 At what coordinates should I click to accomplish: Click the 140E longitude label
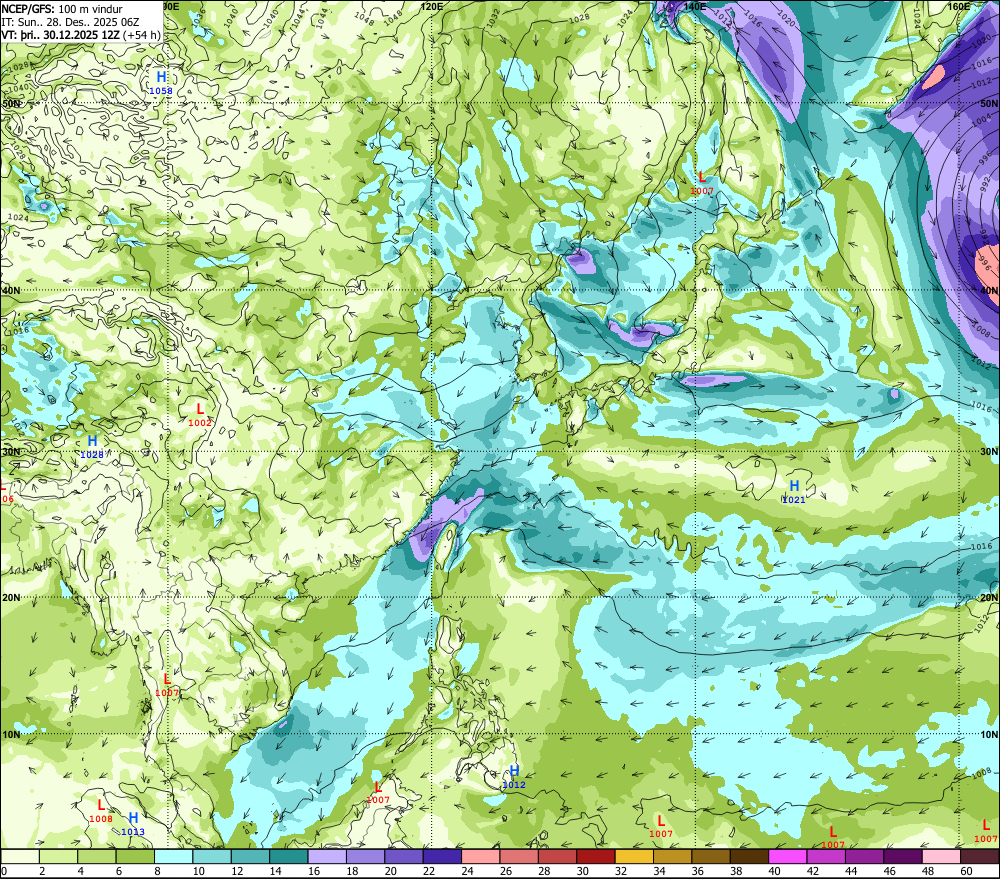[x=695, y=6]
